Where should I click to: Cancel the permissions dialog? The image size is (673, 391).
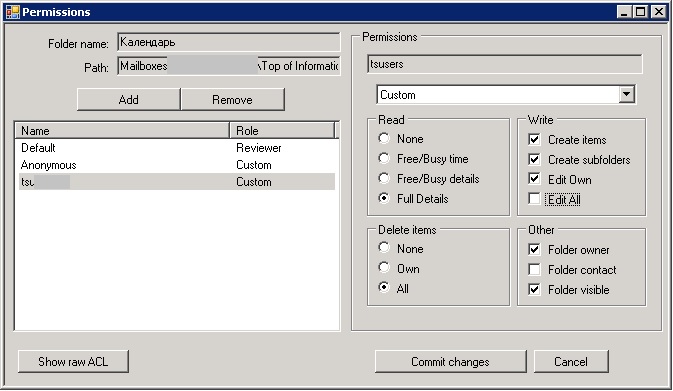571,361
